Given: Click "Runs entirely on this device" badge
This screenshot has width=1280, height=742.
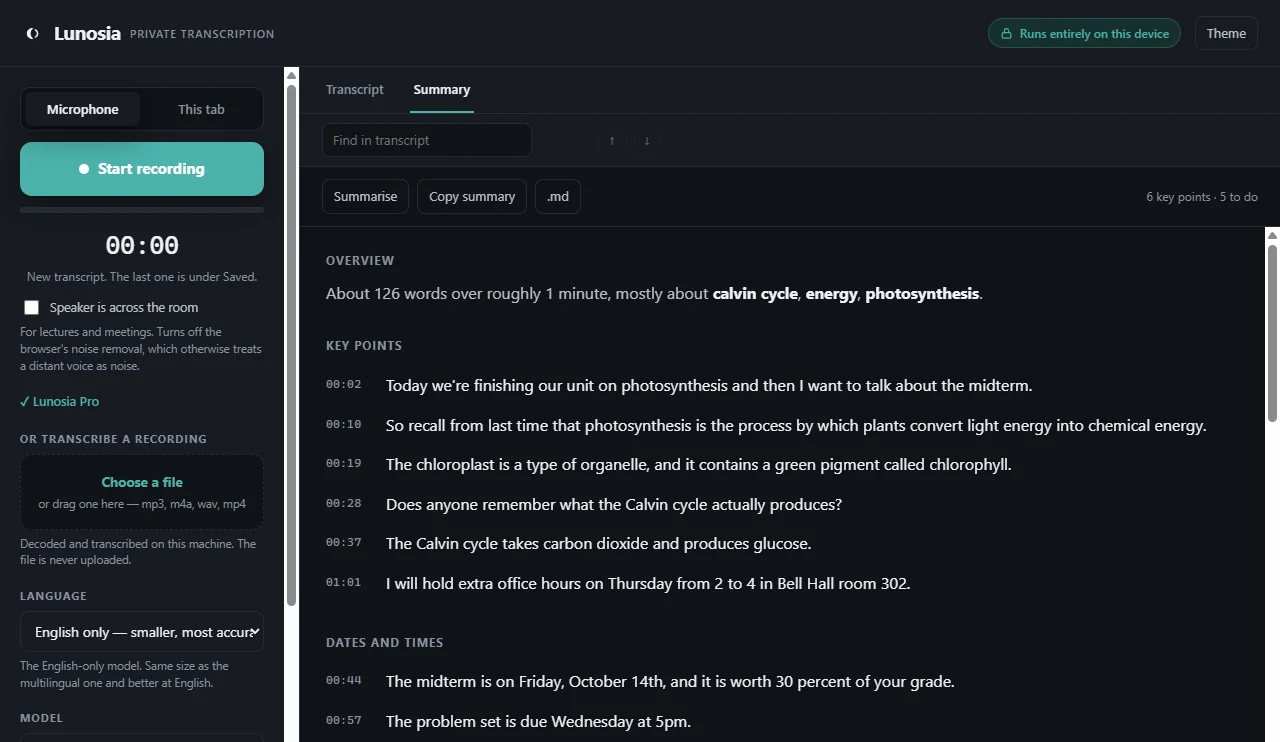Looking at the screenshot, I should coord(1084,33).
